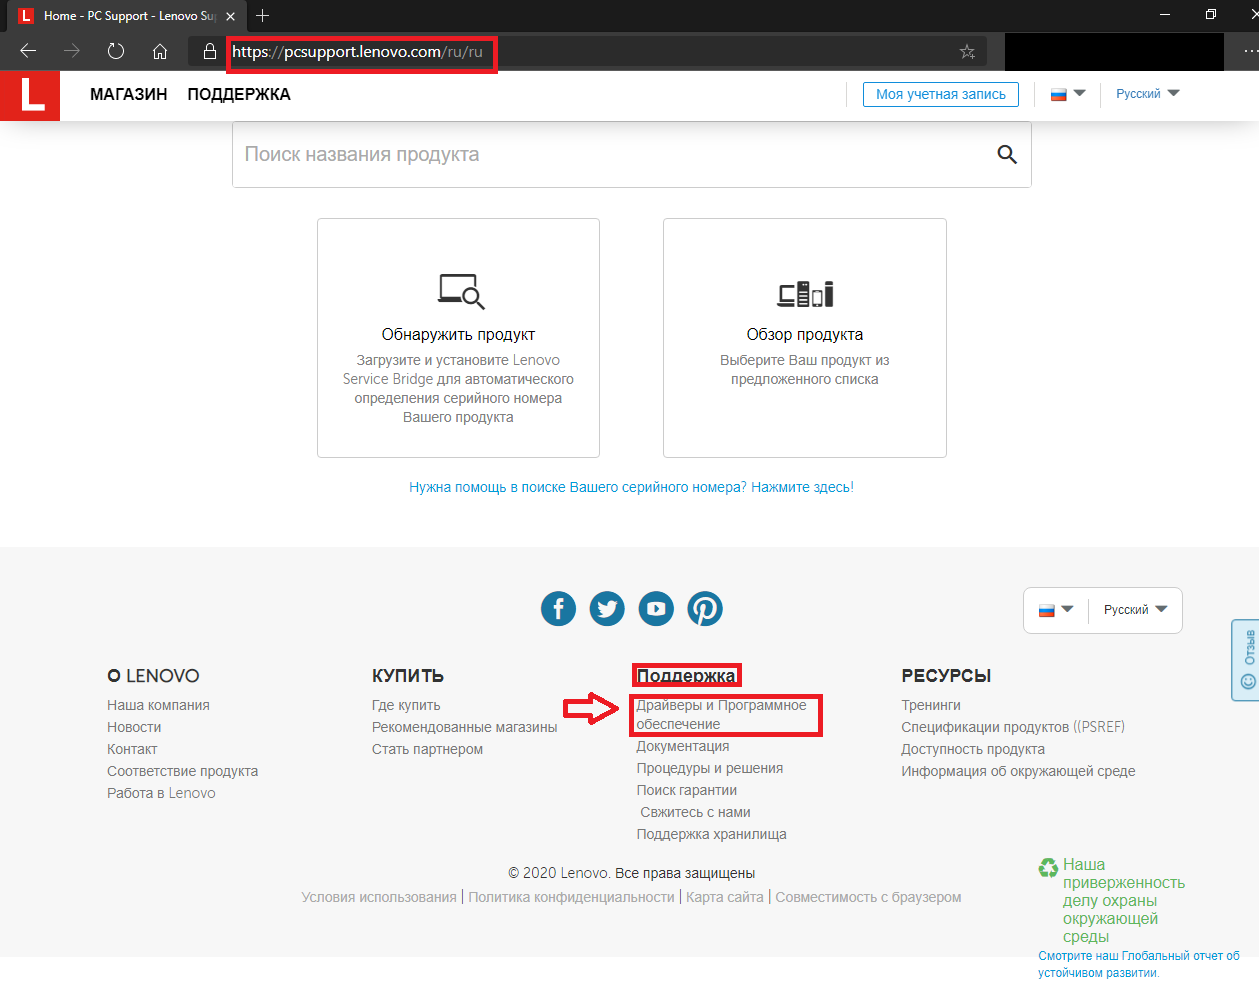Open the Отзыв feedback side tab
Image resolution: width=1259 pixels, height=982 pixels.
1246,660
